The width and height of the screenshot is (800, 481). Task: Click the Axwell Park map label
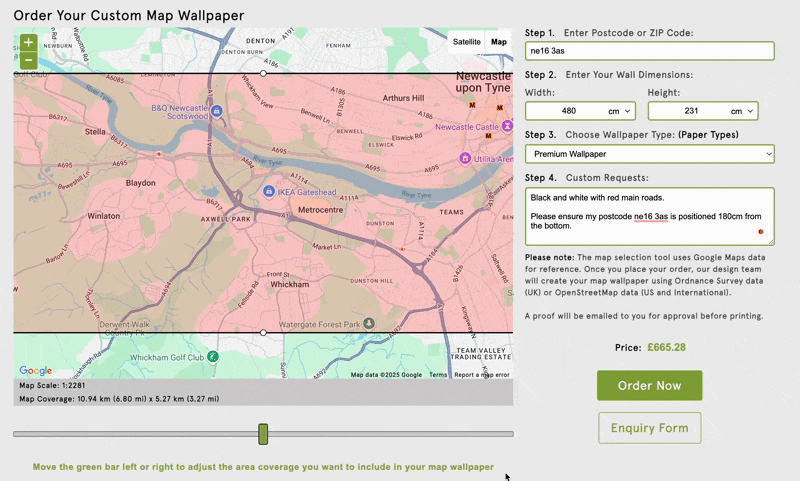tap(226, 219)
